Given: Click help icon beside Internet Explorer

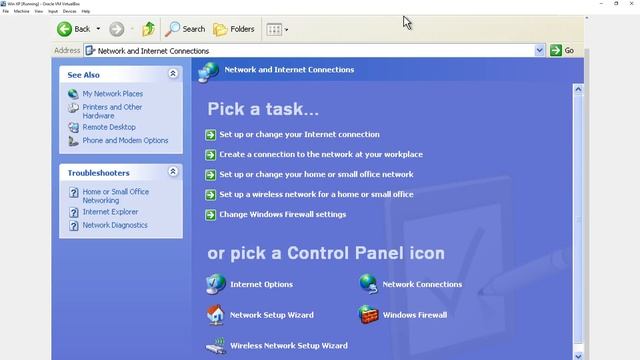Looking at the screenshot, I should pos(73,212).
